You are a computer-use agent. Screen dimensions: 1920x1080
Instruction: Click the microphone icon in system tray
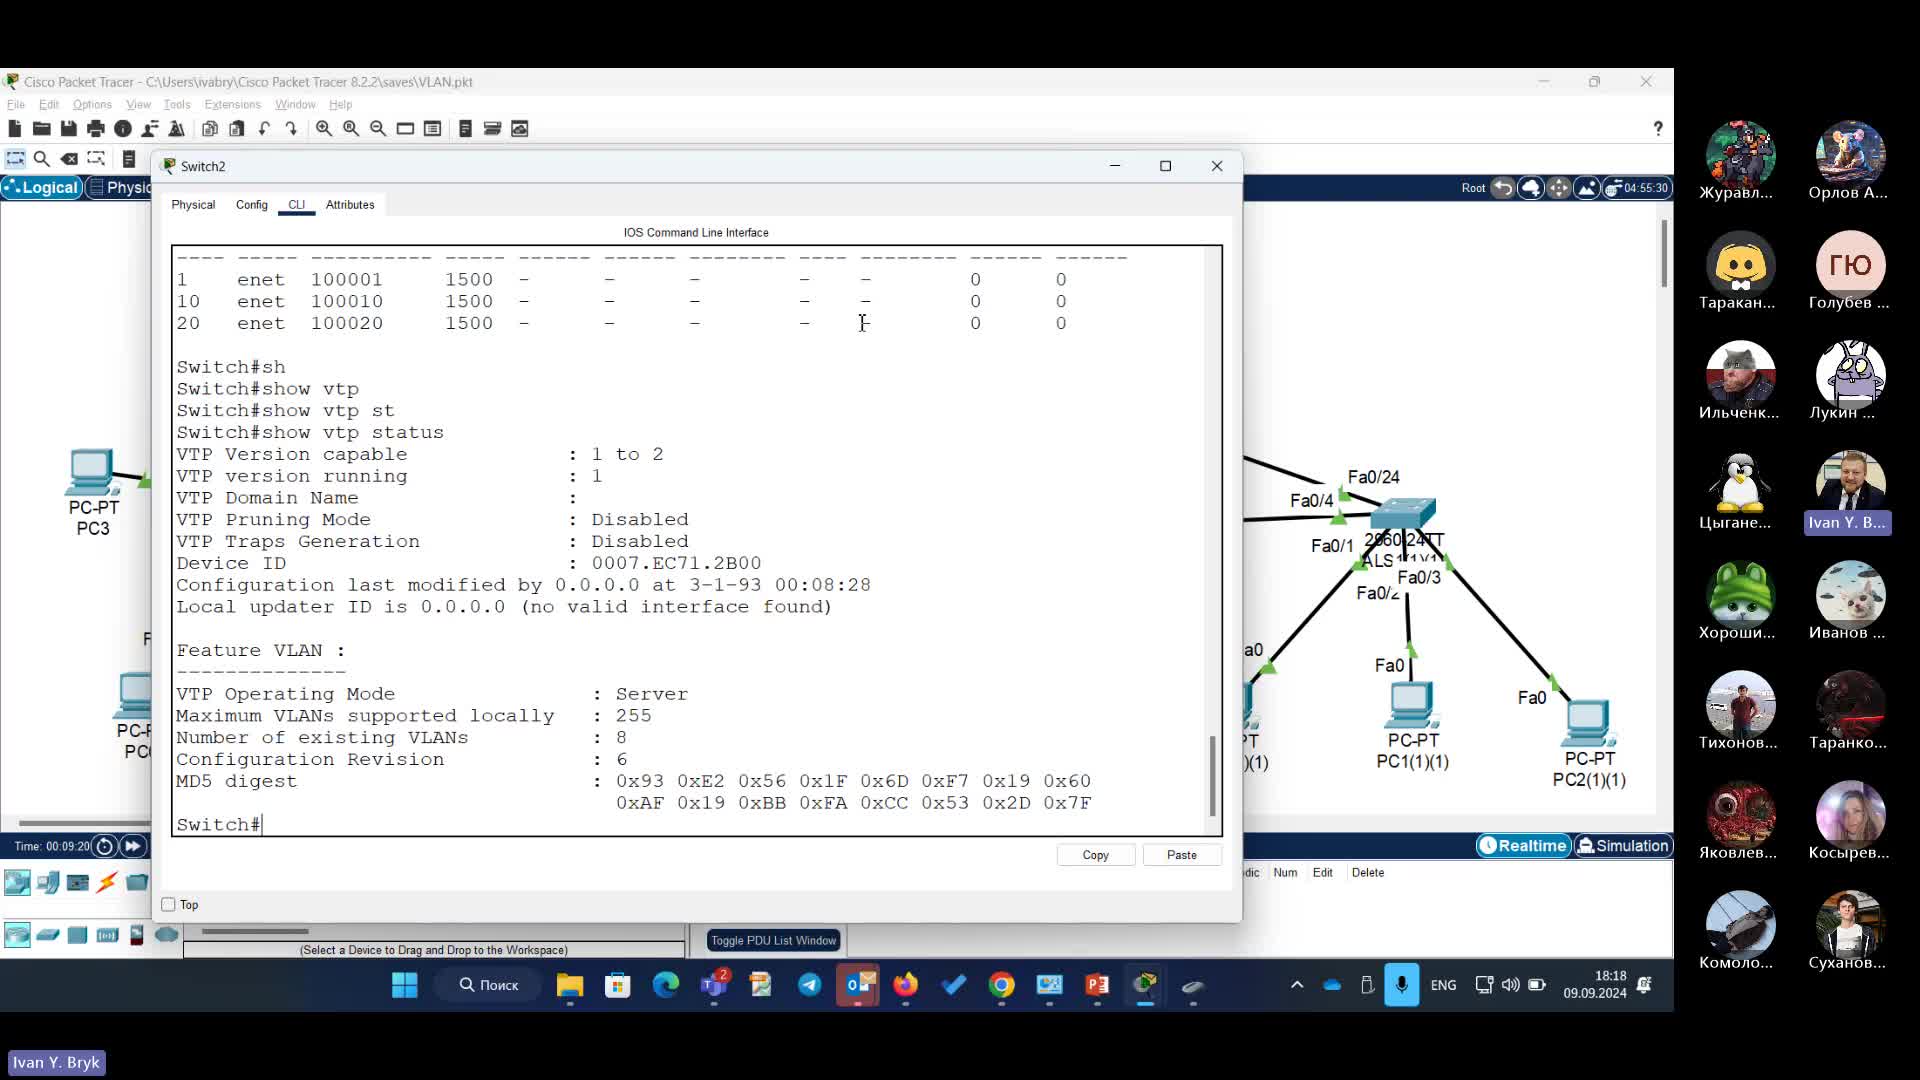click(x=1401, y=985)
